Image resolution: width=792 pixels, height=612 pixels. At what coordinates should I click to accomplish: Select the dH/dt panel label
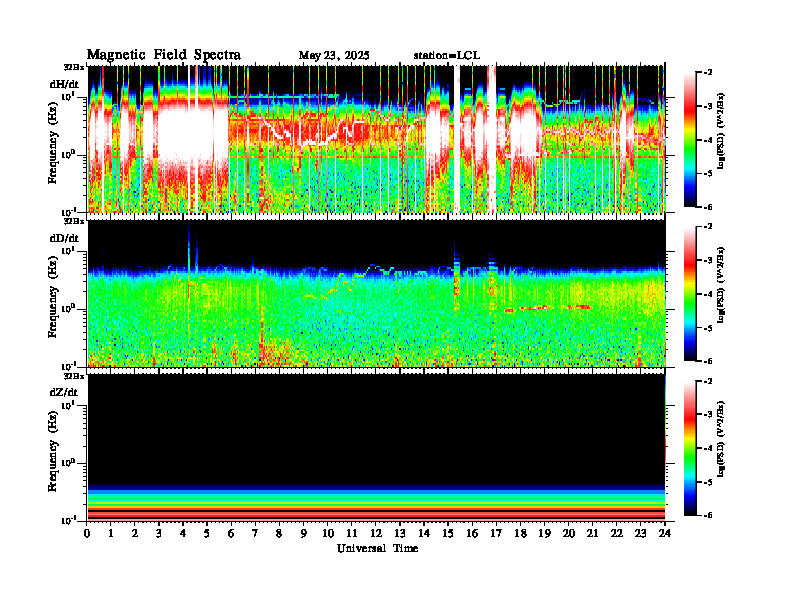(64, 84)
